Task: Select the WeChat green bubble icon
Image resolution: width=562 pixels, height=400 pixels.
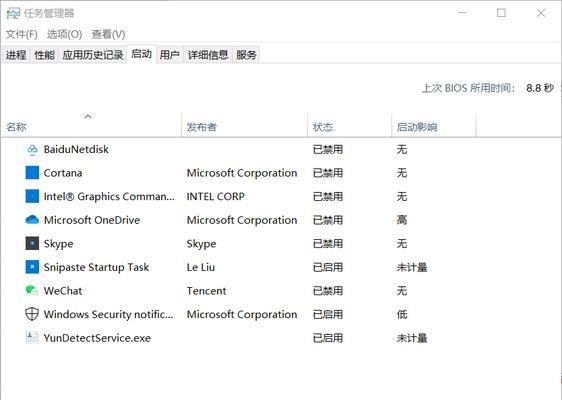Action: click(32, 290)
